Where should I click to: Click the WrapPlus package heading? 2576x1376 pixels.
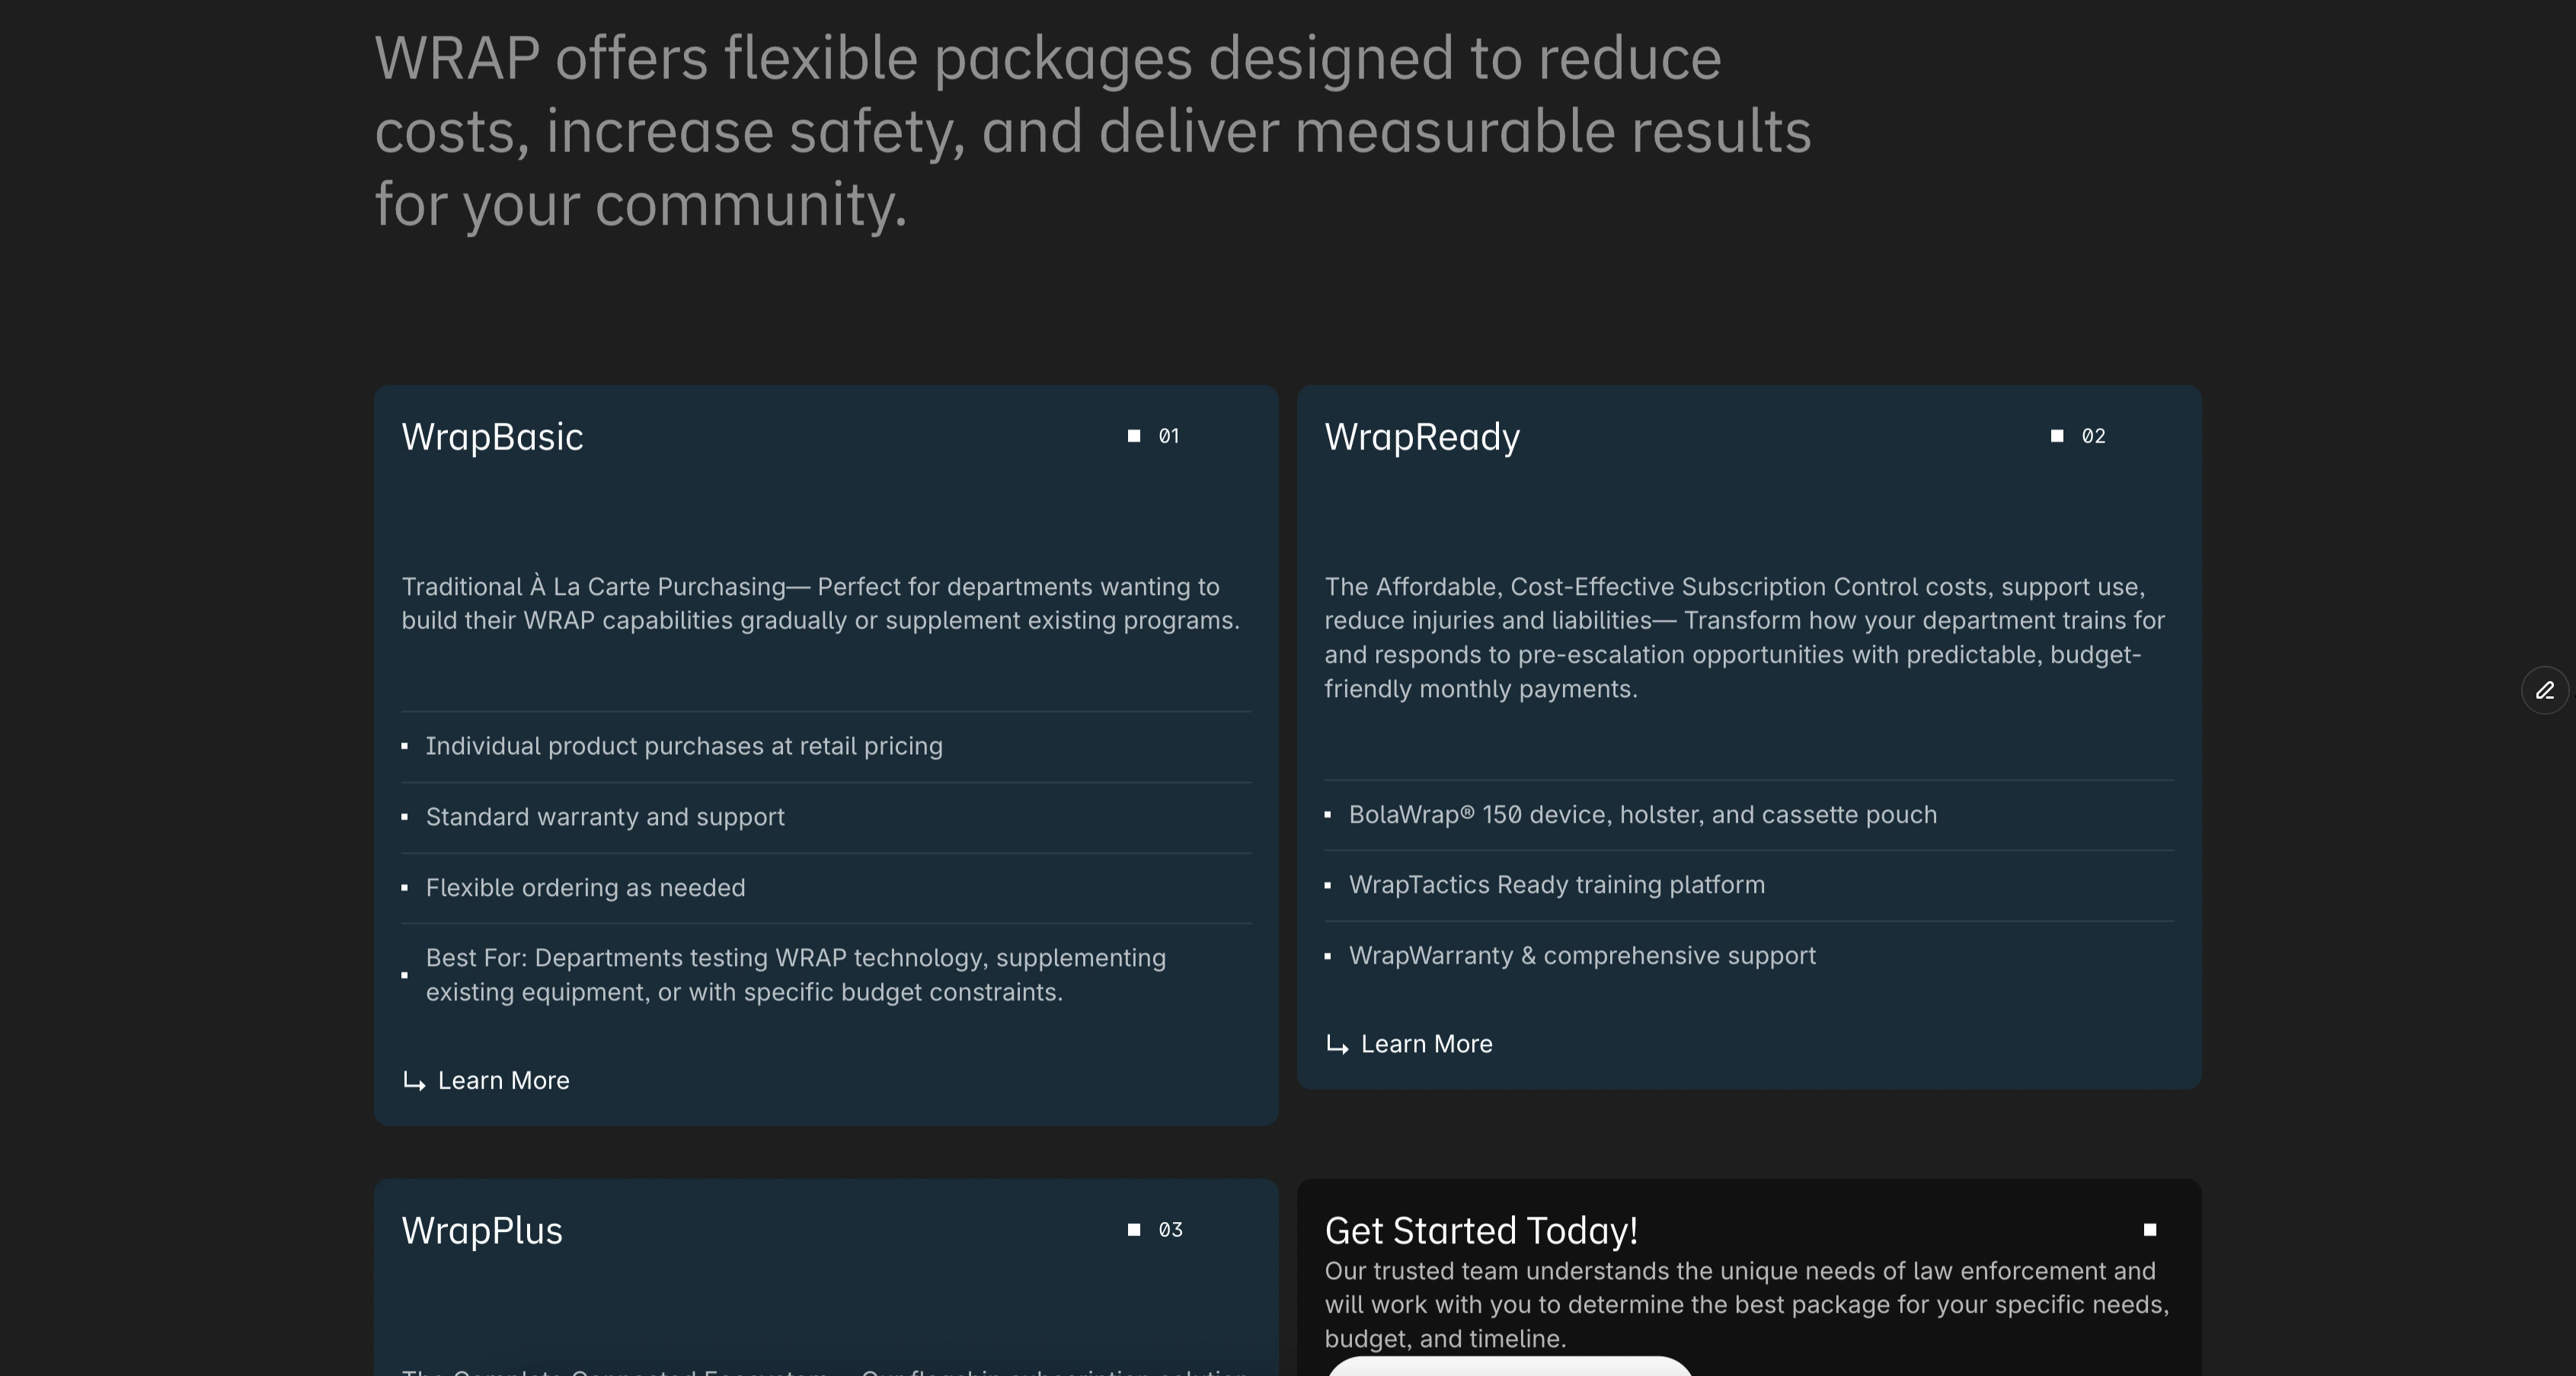click(482, 1231)
